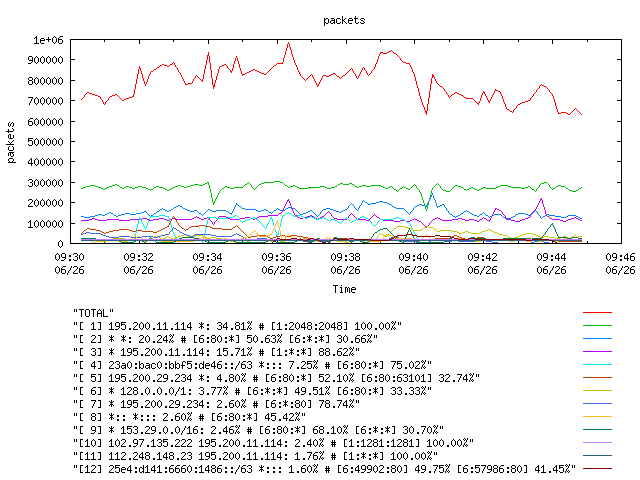The image size is (640, 480).
Task: Click the "09:34" time tick label
Action: click(x=207, y=257)
